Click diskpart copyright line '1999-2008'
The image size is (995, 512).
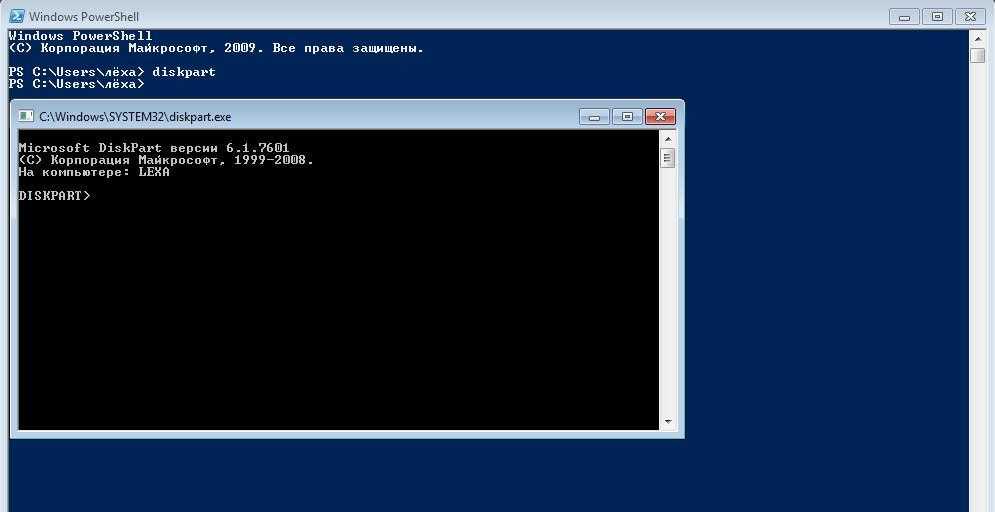click(x=166, y=160)
